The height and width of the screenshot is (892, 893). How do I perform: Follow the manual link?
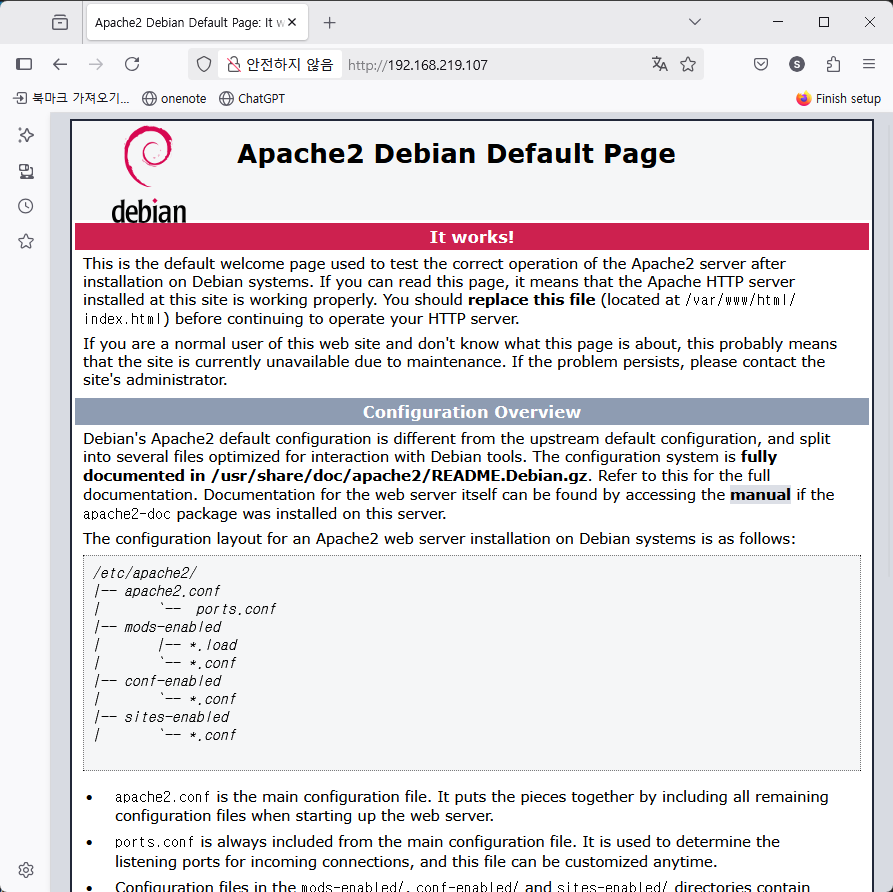tap(760, 494)
